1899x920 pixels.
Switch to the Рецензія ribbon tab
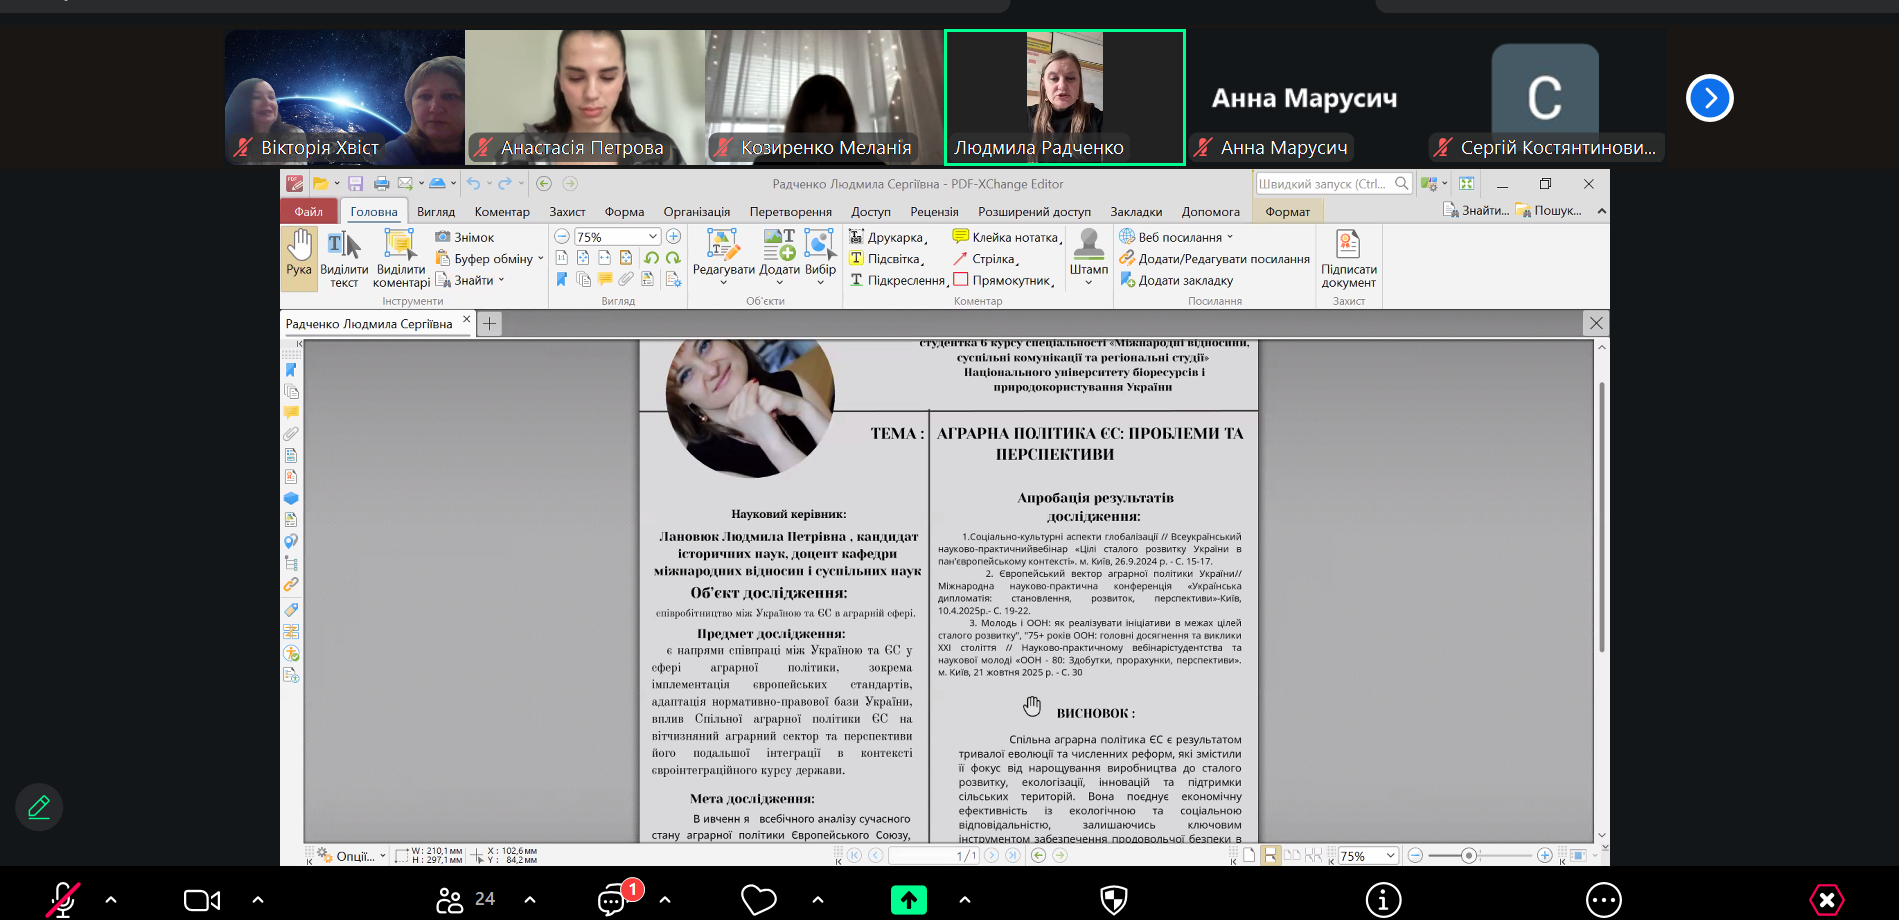[x=934, y=212]
